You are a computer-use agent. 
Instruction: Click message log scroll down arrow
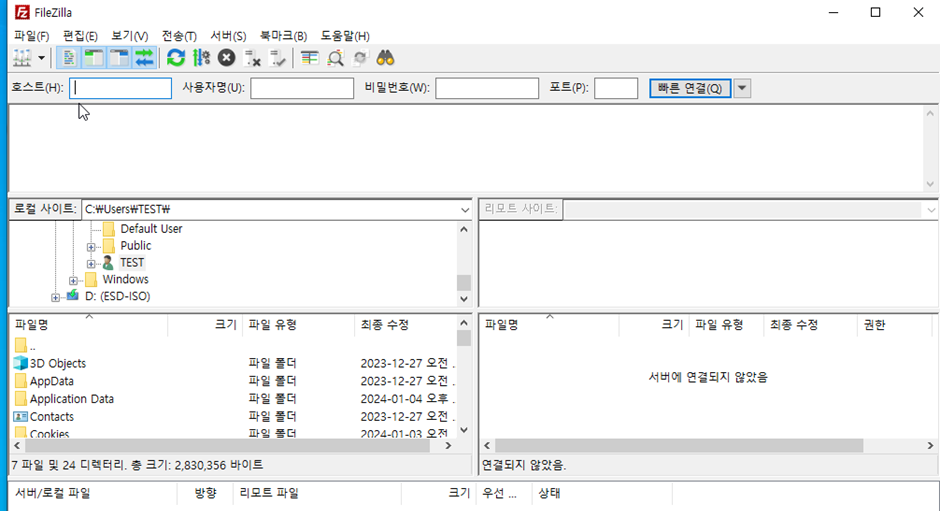(x=930, y=184)
